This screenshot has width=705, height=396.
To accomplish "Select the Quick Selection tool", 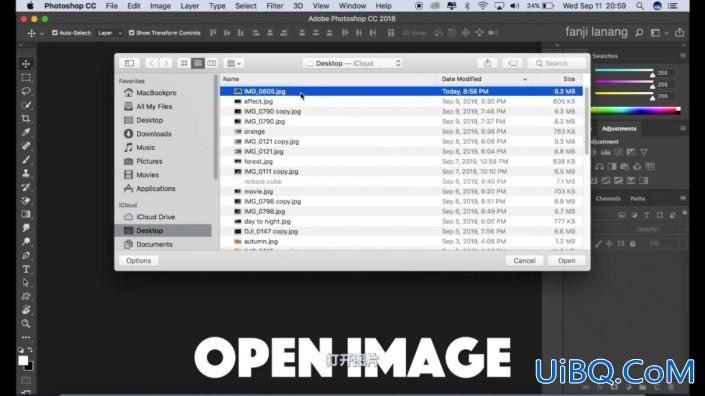I will (26, 105).
